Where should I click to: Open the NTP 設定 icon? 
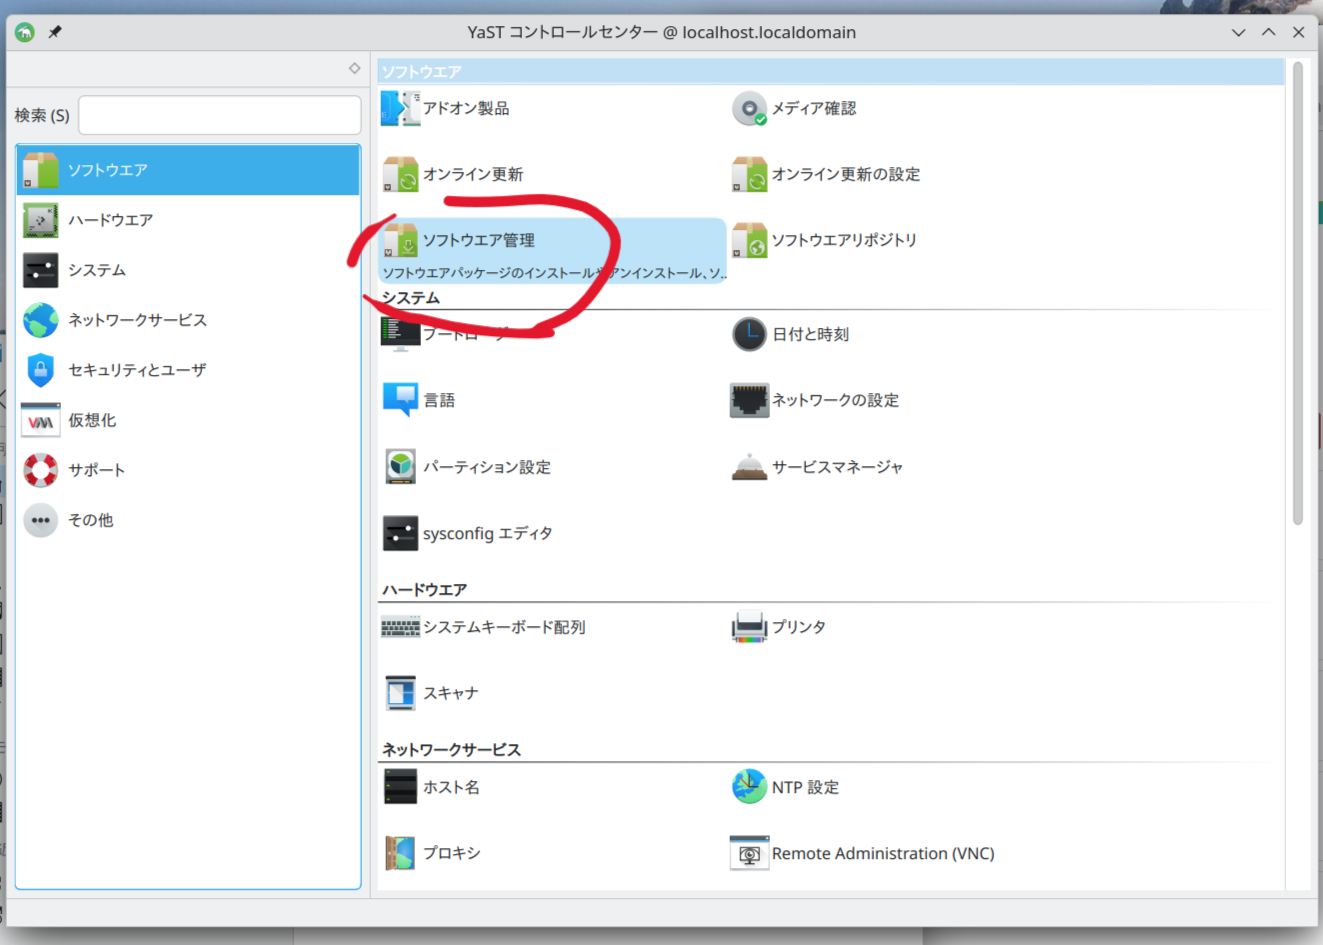click(749, 787)
